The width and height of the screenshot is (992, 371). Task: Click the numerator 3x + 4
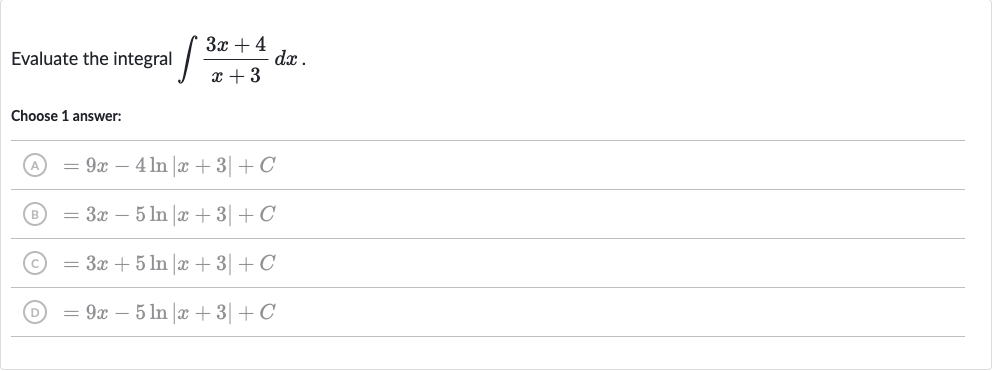pyautogui.click(x=236, y=44)
